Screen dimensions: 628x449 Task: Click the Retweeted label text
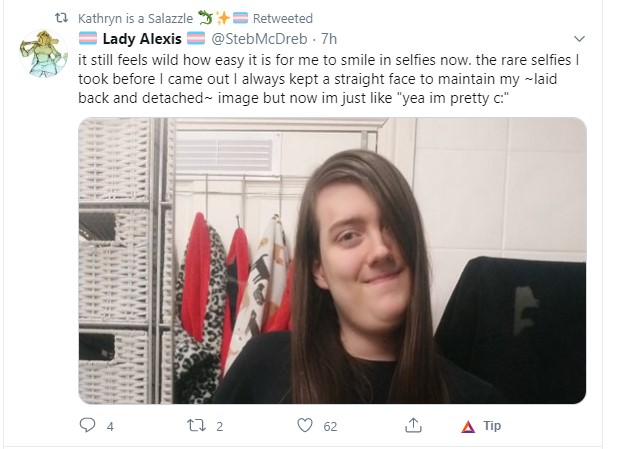[x=283, y=18]
